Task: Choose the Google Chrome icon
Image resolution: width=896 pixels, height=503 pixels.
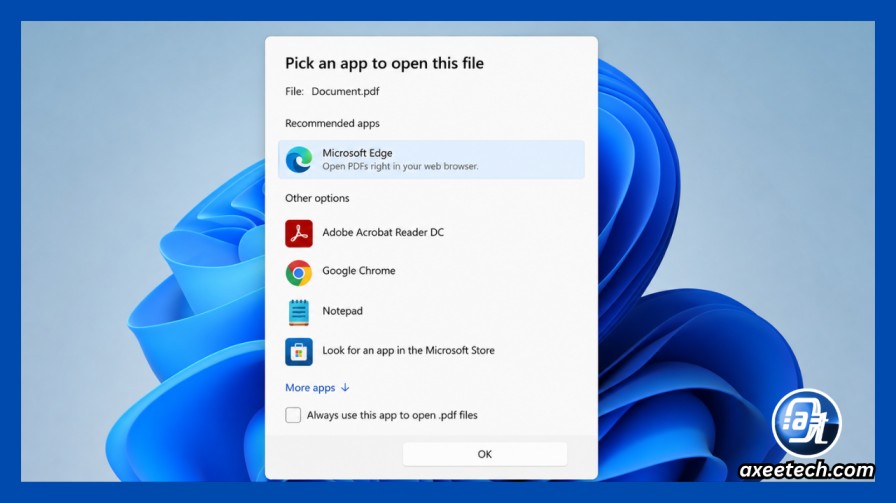Action: click(x=299, y=273)
